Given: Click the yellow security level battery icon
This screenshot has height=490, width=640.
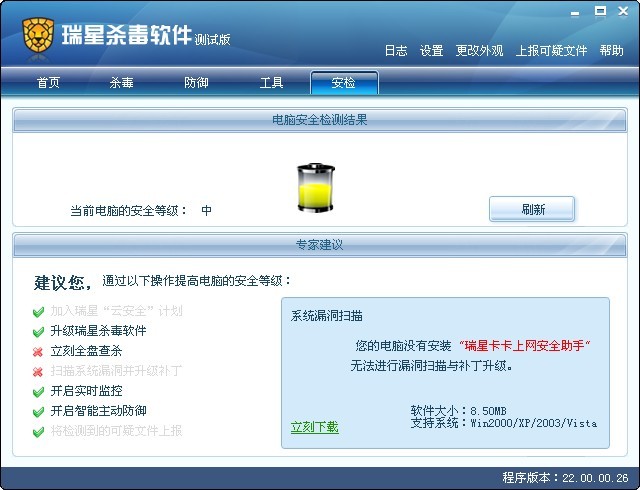Looking at the screenshot, I should (316, 188).
